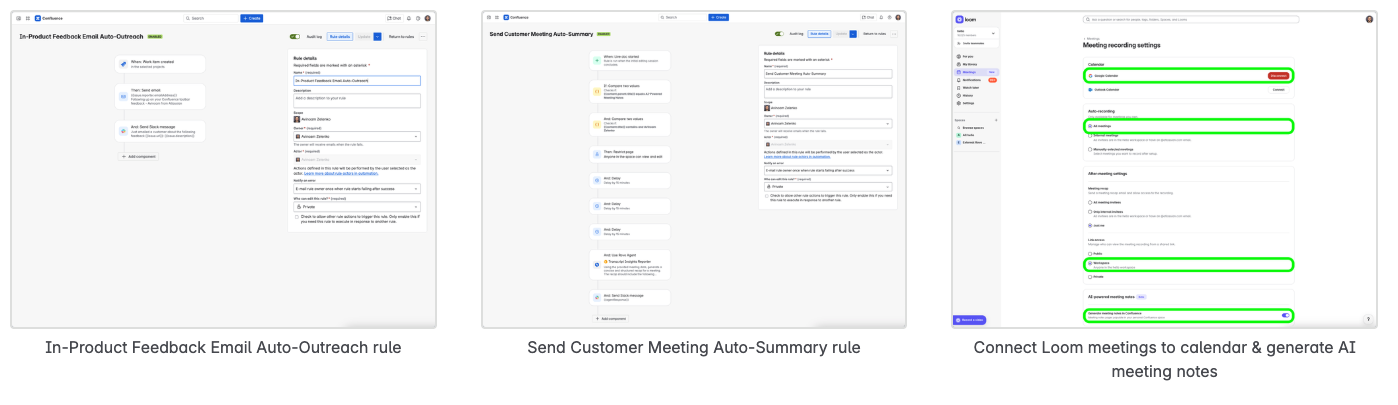Image resolution: width=1398 pixels, height=405 pixels.
Task: Select 'Internal meetings' auto-recording radio
Action: (x=1090, y=137)
